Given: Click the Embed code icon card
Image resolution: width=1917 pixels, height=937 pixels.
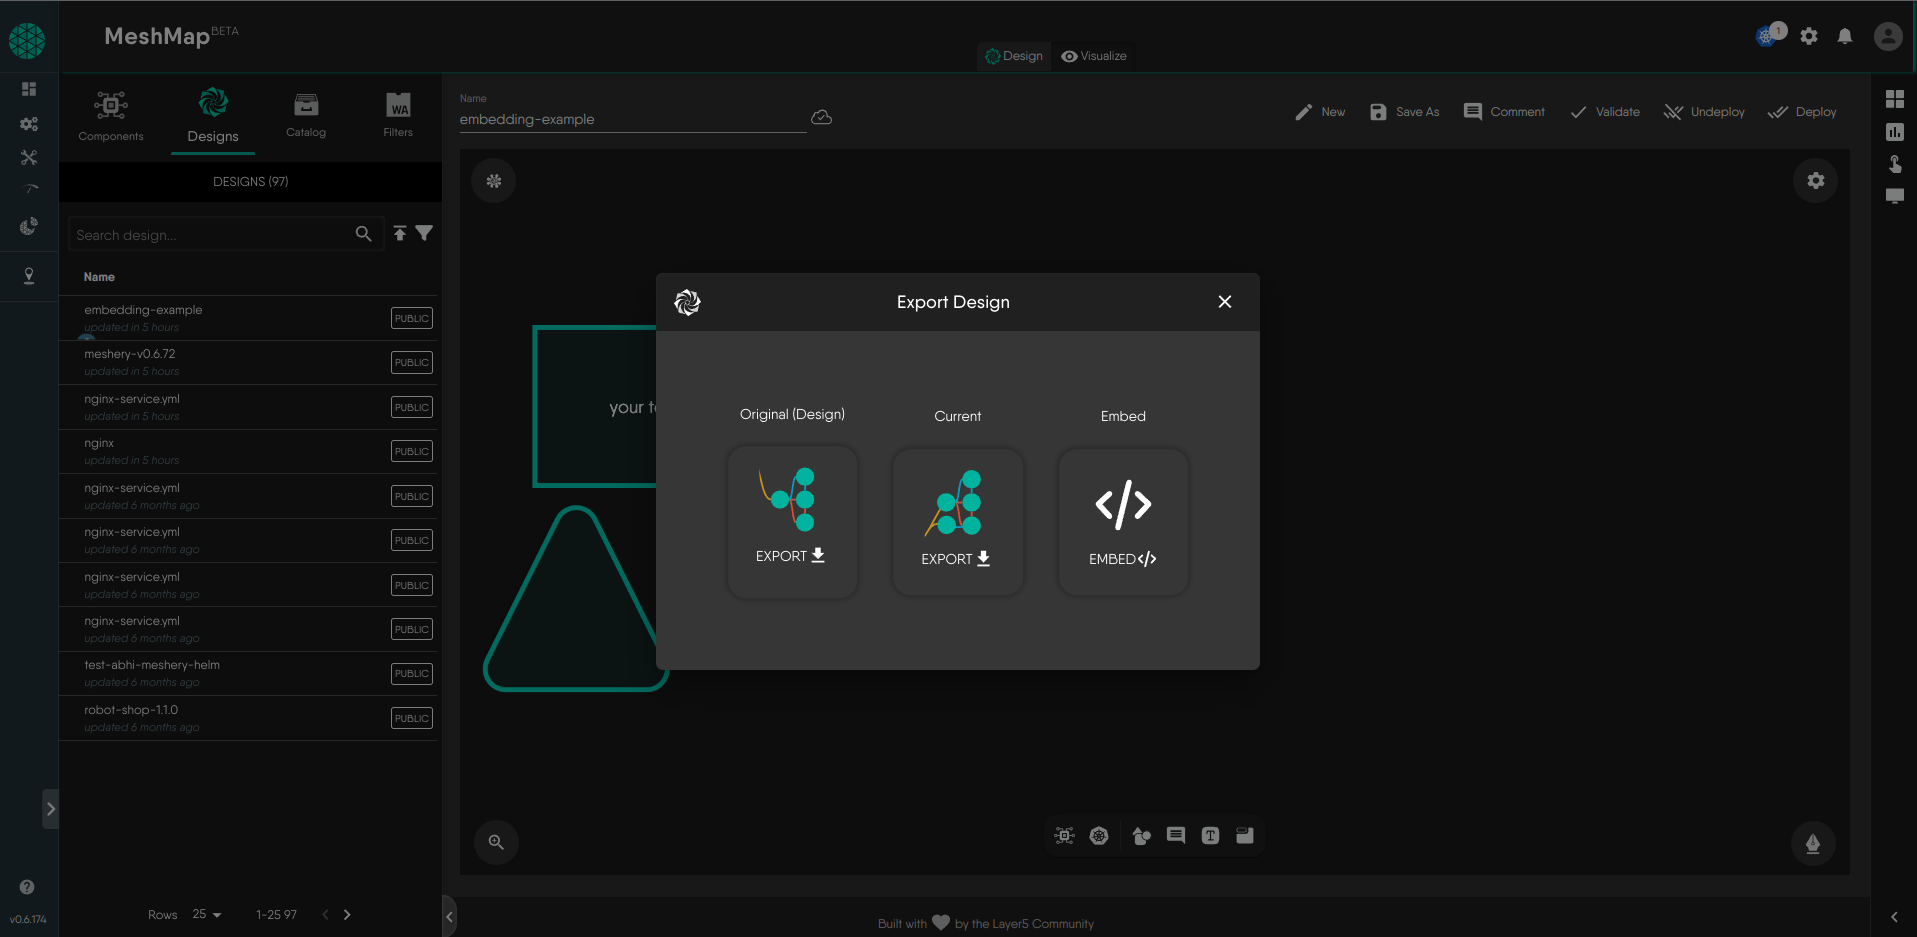Looking at the screenshot, I should coord(1123,521).
